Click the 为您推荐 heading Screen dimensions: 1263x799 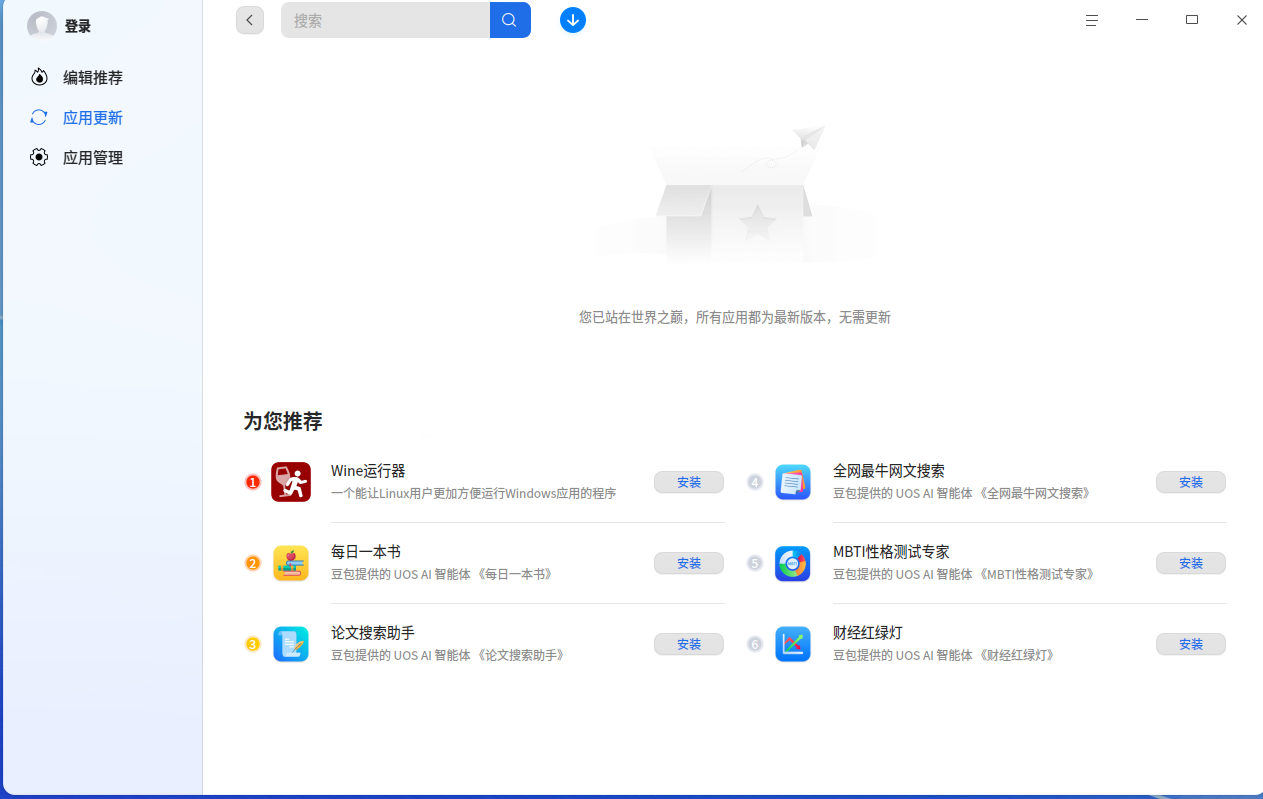283,421
